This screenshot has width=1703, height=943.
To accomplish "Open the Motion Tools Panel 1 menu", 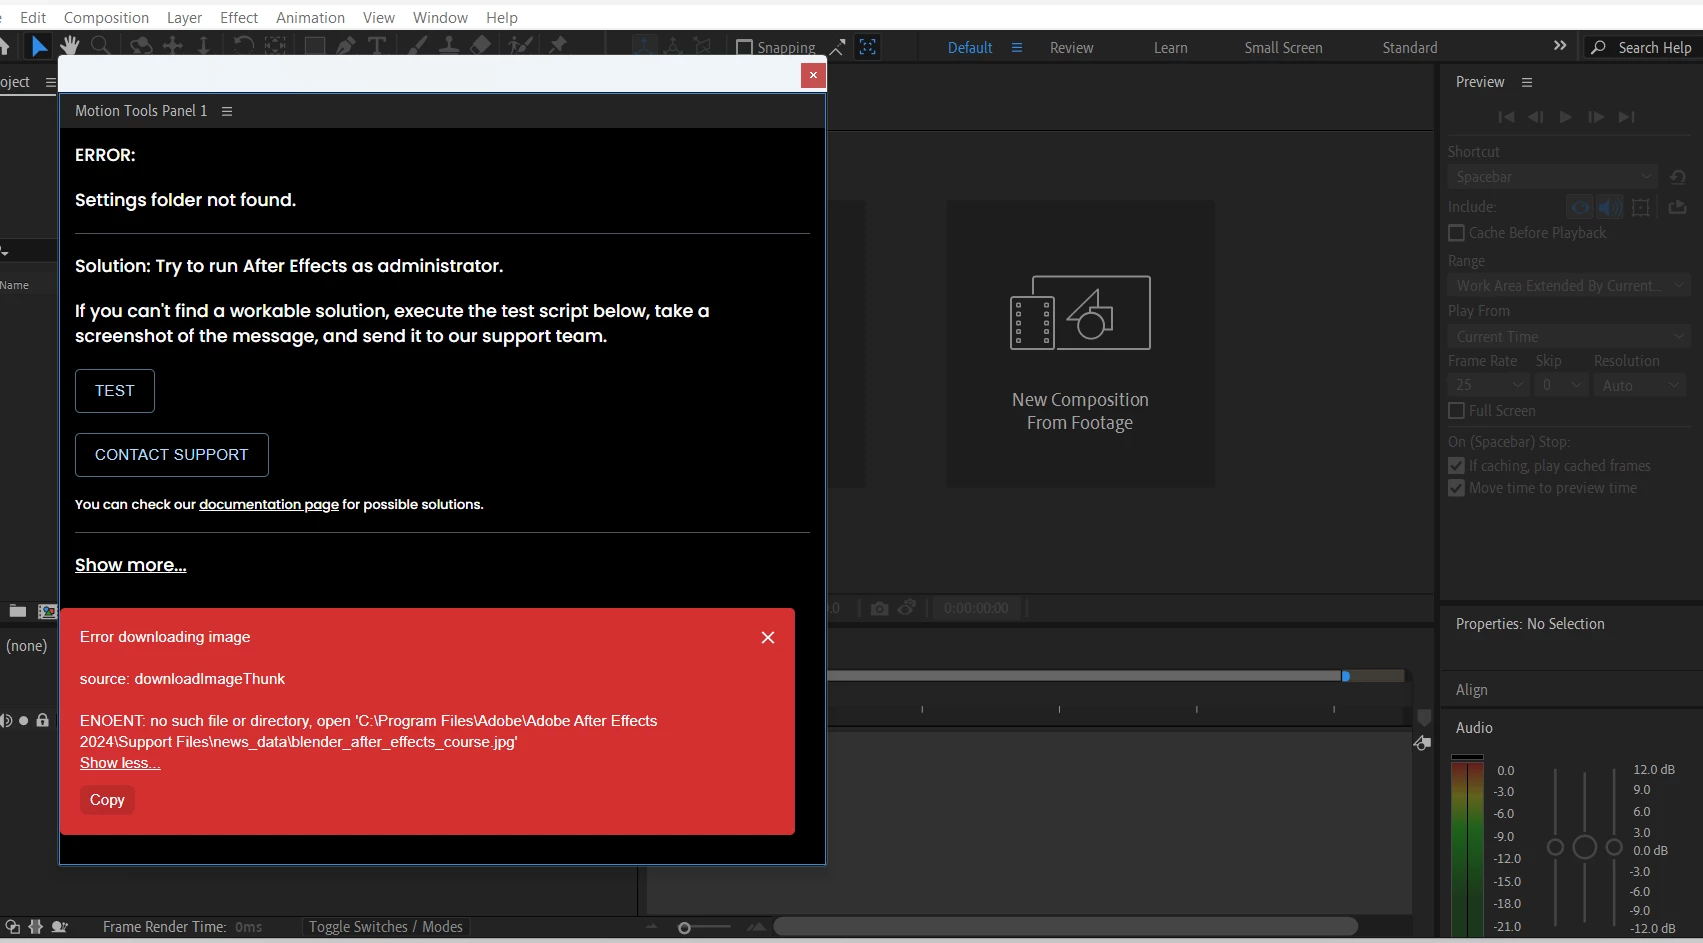I will [x=227, y=111].
